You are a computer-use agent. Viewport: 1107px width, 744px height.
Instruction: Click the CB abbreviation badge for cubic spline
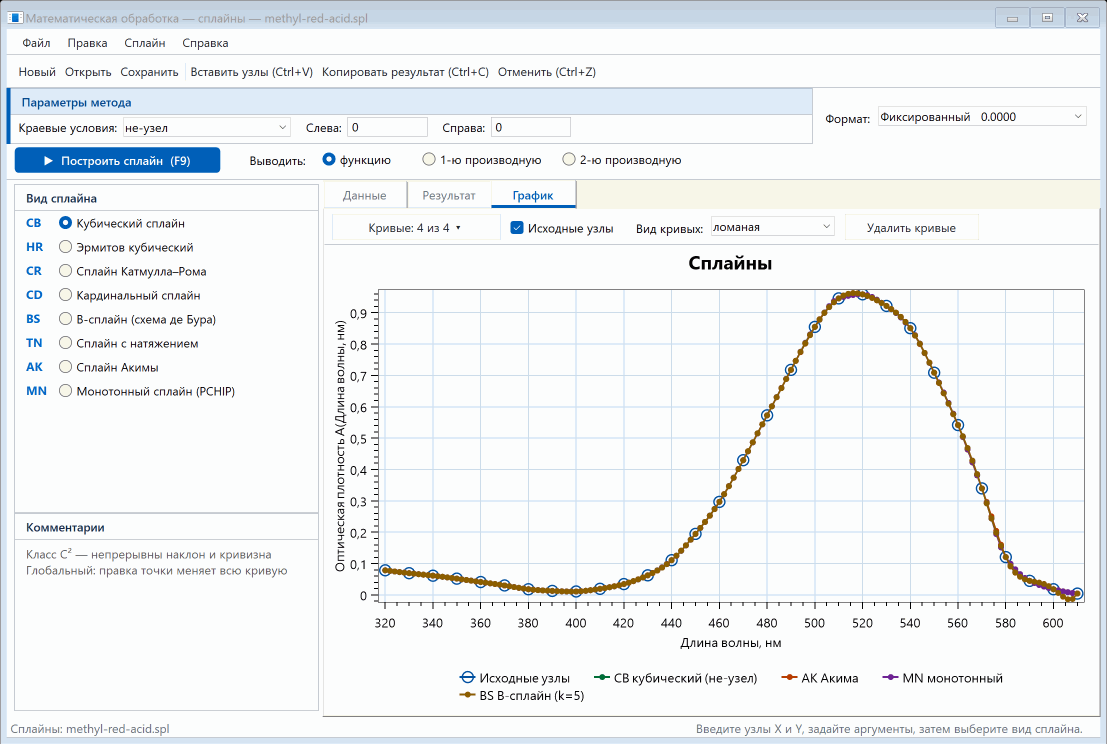[34, 223]
